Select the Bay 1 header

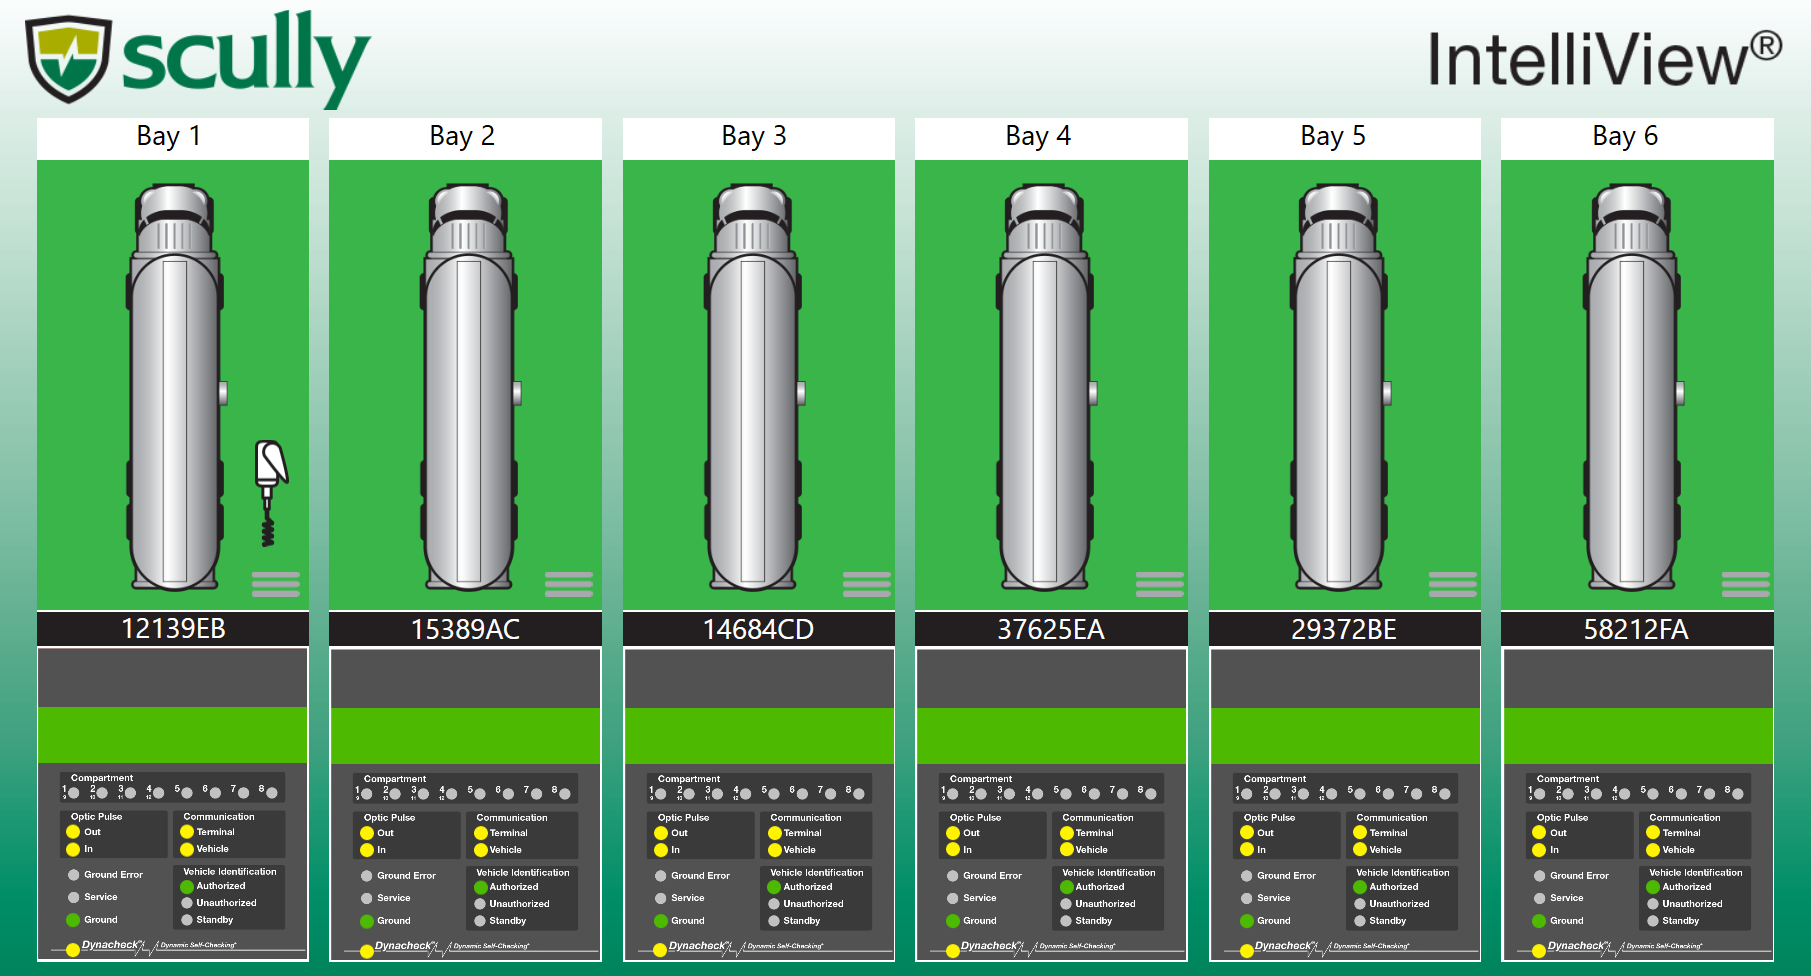coord(173,138)
